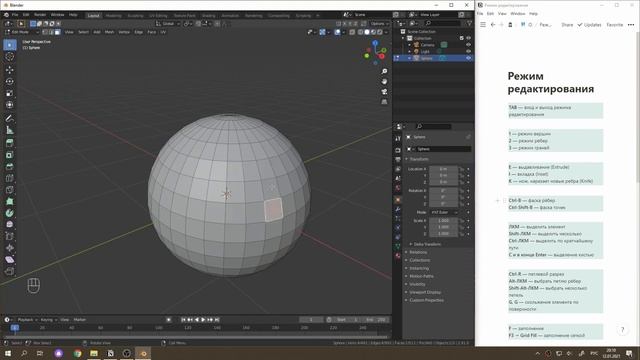Screen dimensions: 640x360
Task: Open the Edit Mode dropdown
Action: pos(22,32)
